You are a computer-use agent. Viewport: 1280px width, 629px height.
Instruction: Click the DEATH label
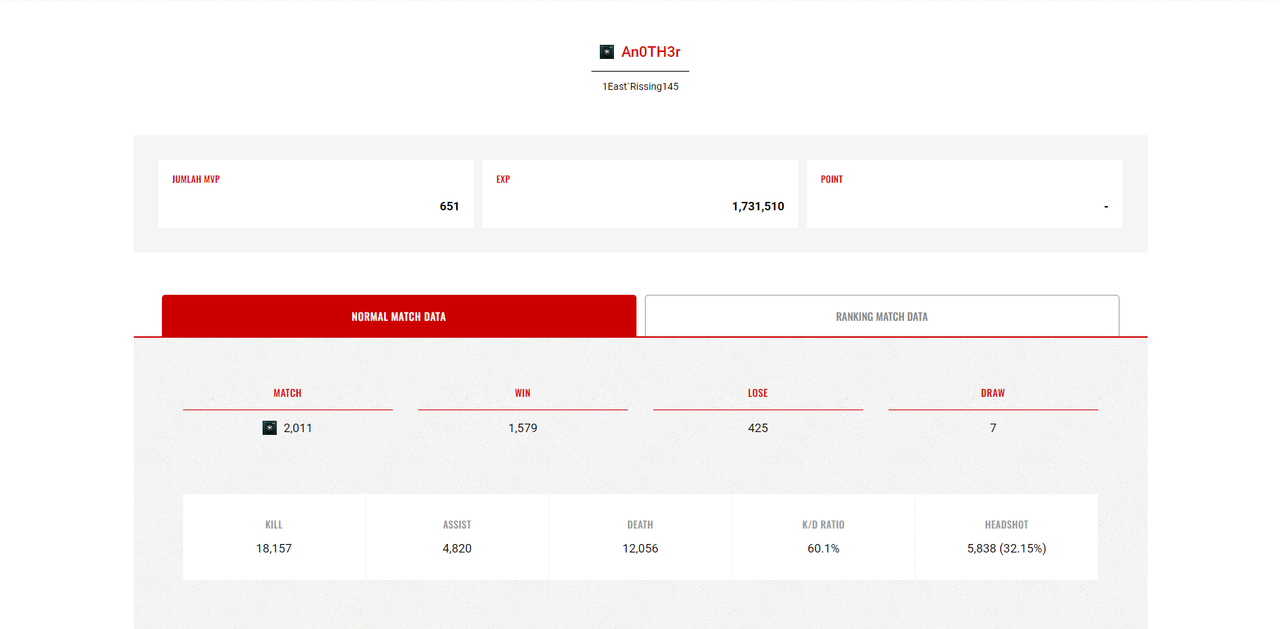click(x=640, y=525)
